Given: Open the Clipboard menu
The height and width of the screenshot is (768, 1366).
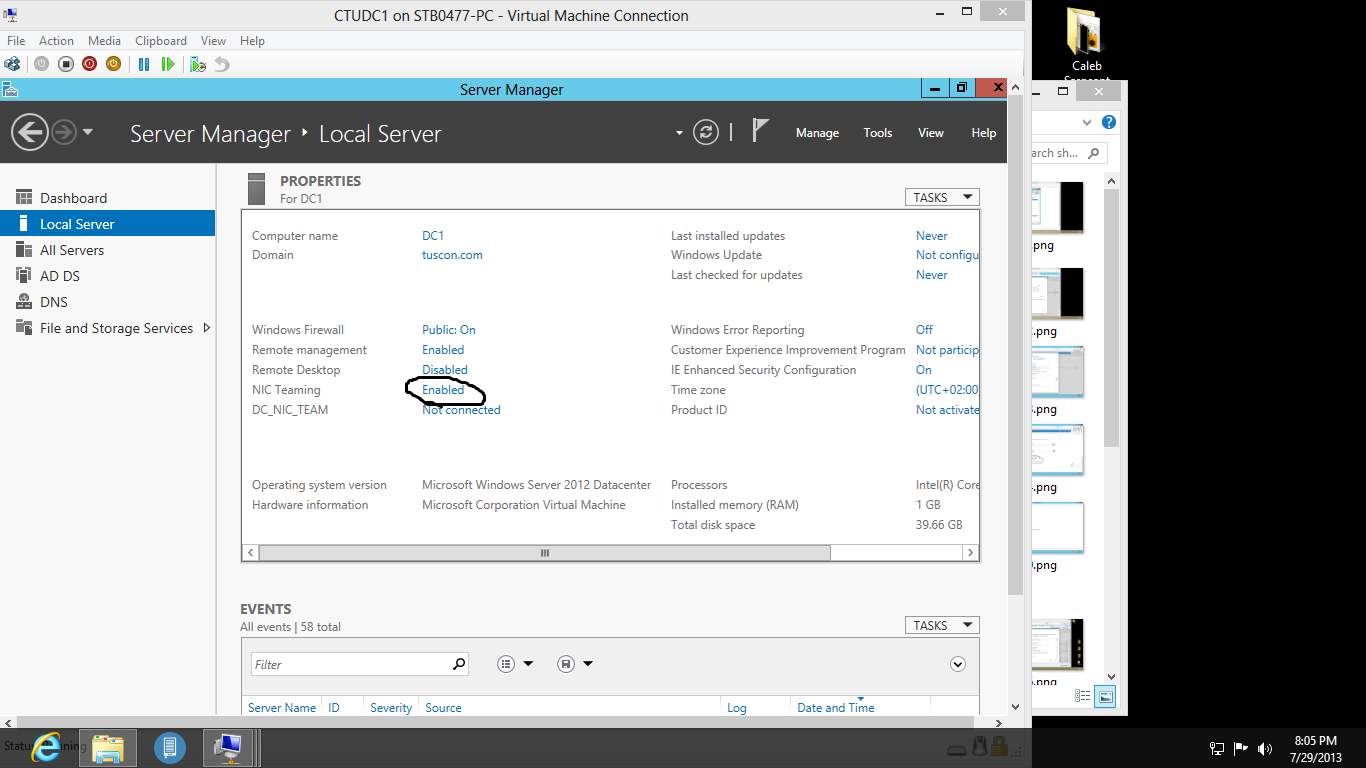Looking at the screenshot, I should click(x=161, y=41).
